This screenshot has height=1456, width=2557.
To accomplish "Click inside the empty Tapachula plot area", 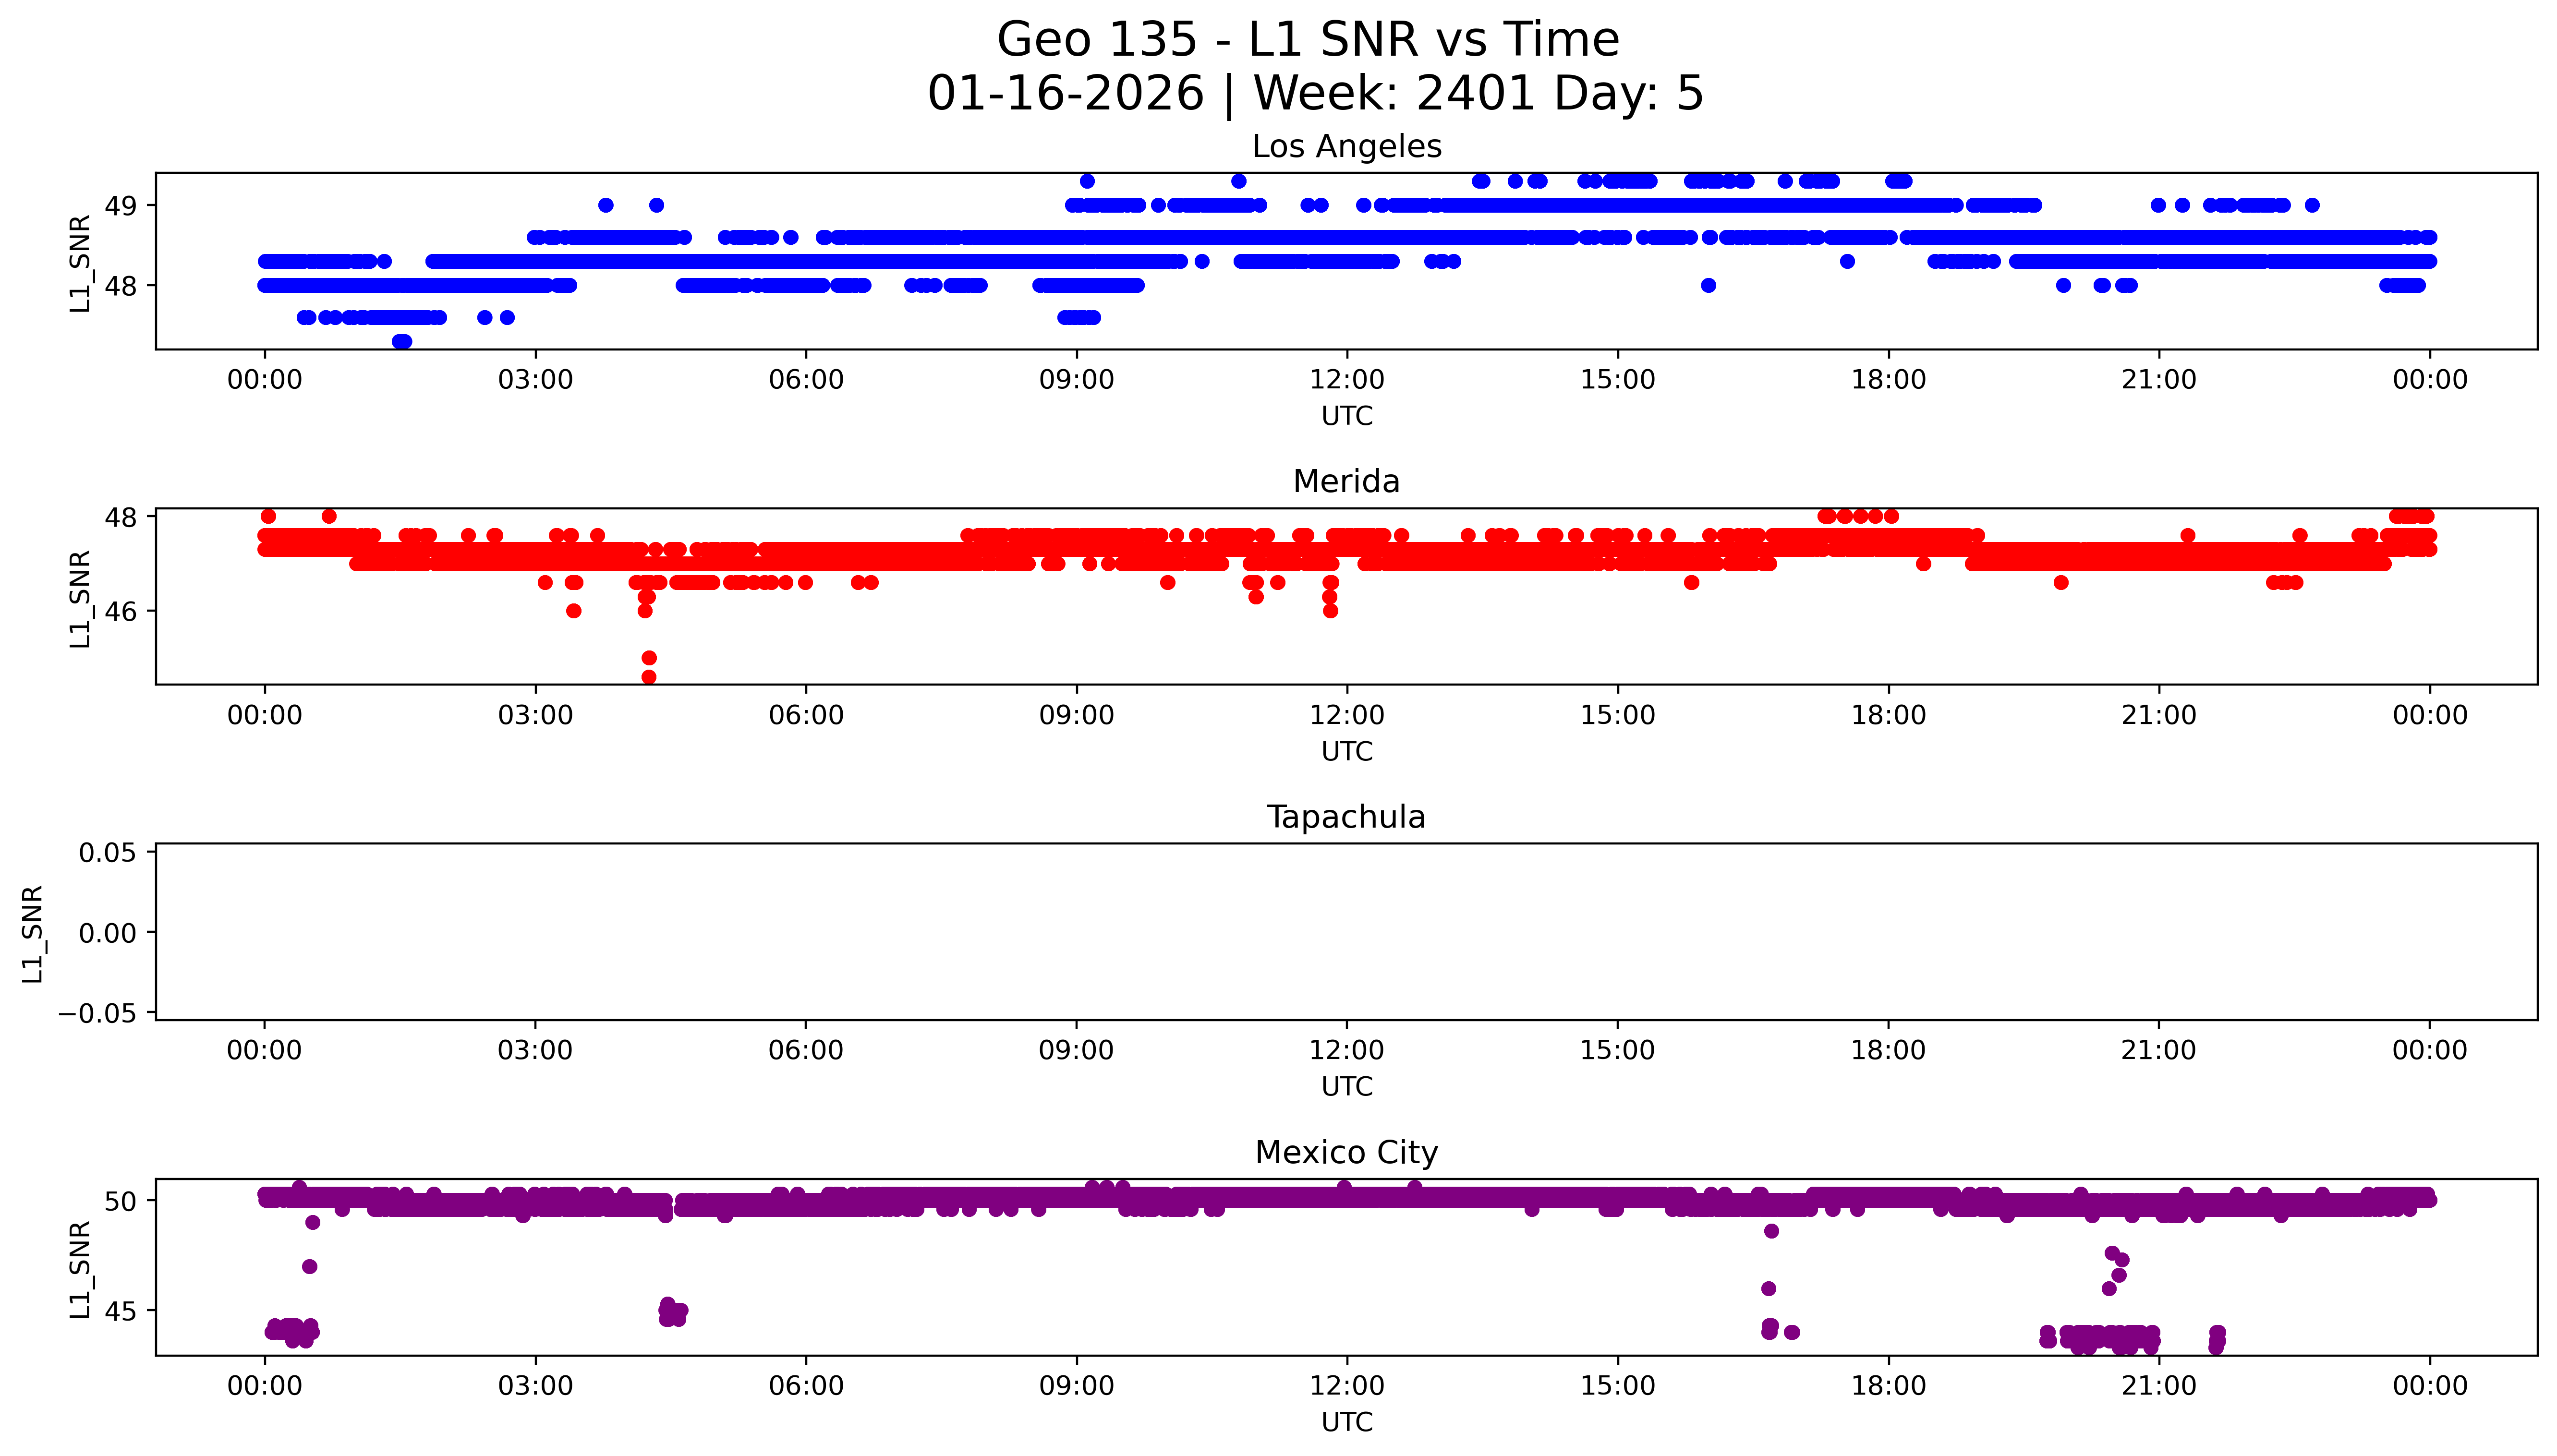I will coord(1346,932).
